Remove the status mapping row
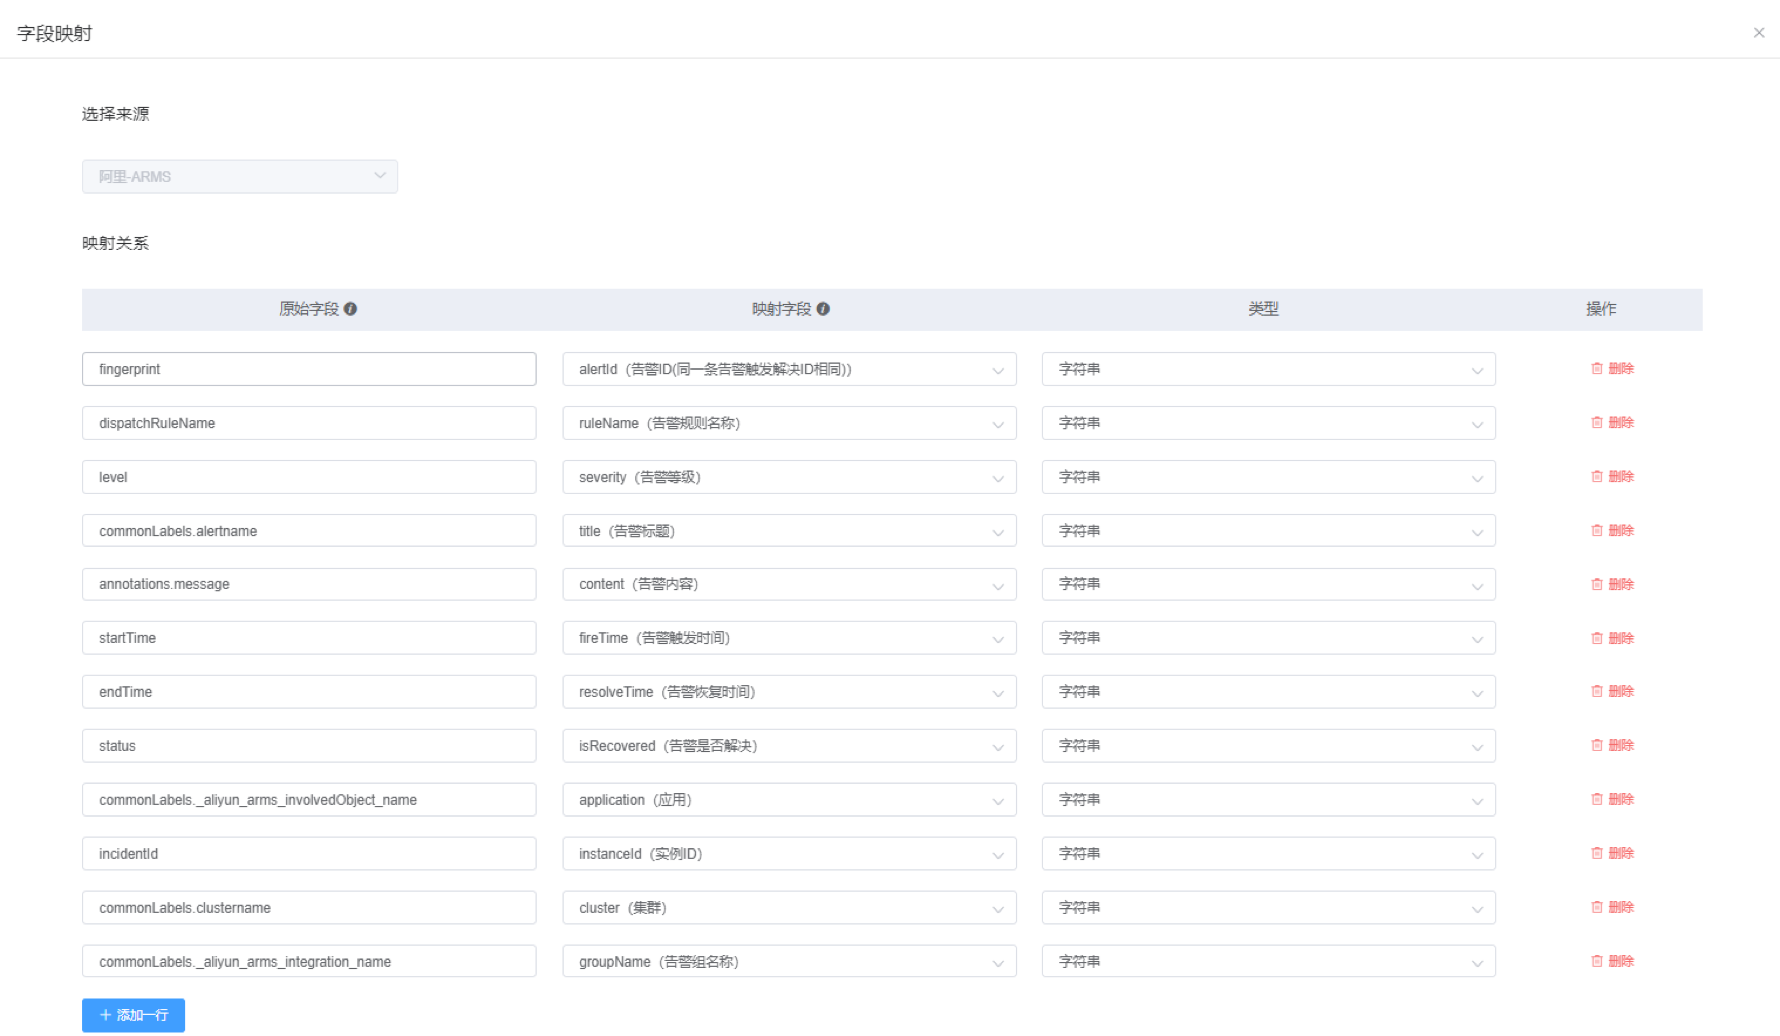 (1612, 746)
